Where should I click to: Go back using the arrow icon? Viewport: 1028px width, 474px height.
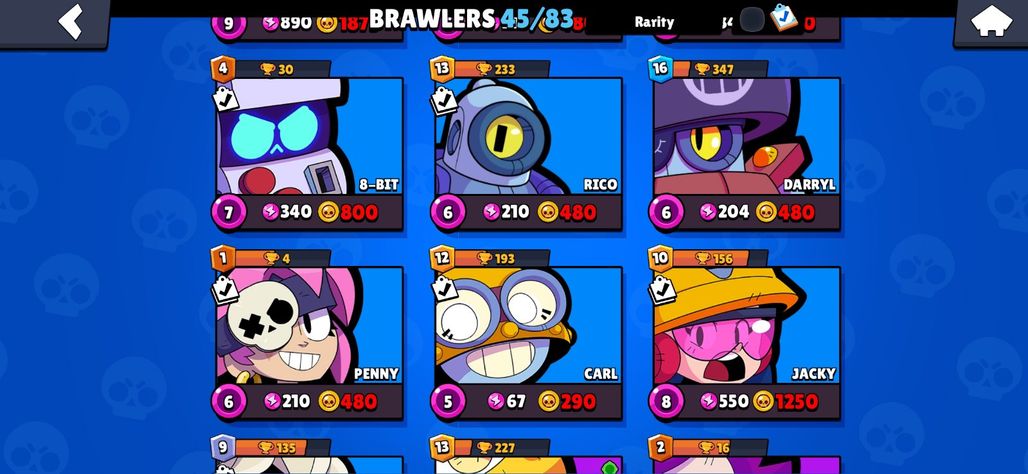tap(70, 21)
